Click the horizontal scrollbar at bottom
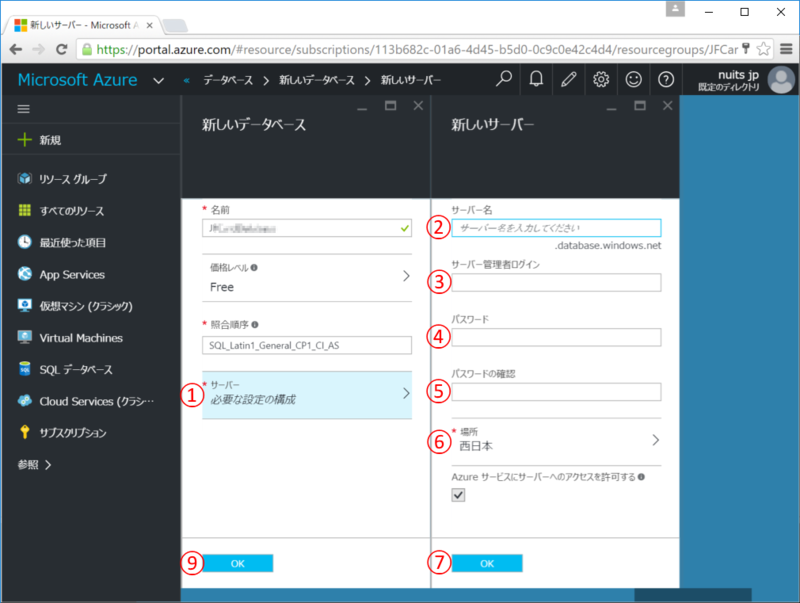 pyautogui.click(x=692, y=594)
